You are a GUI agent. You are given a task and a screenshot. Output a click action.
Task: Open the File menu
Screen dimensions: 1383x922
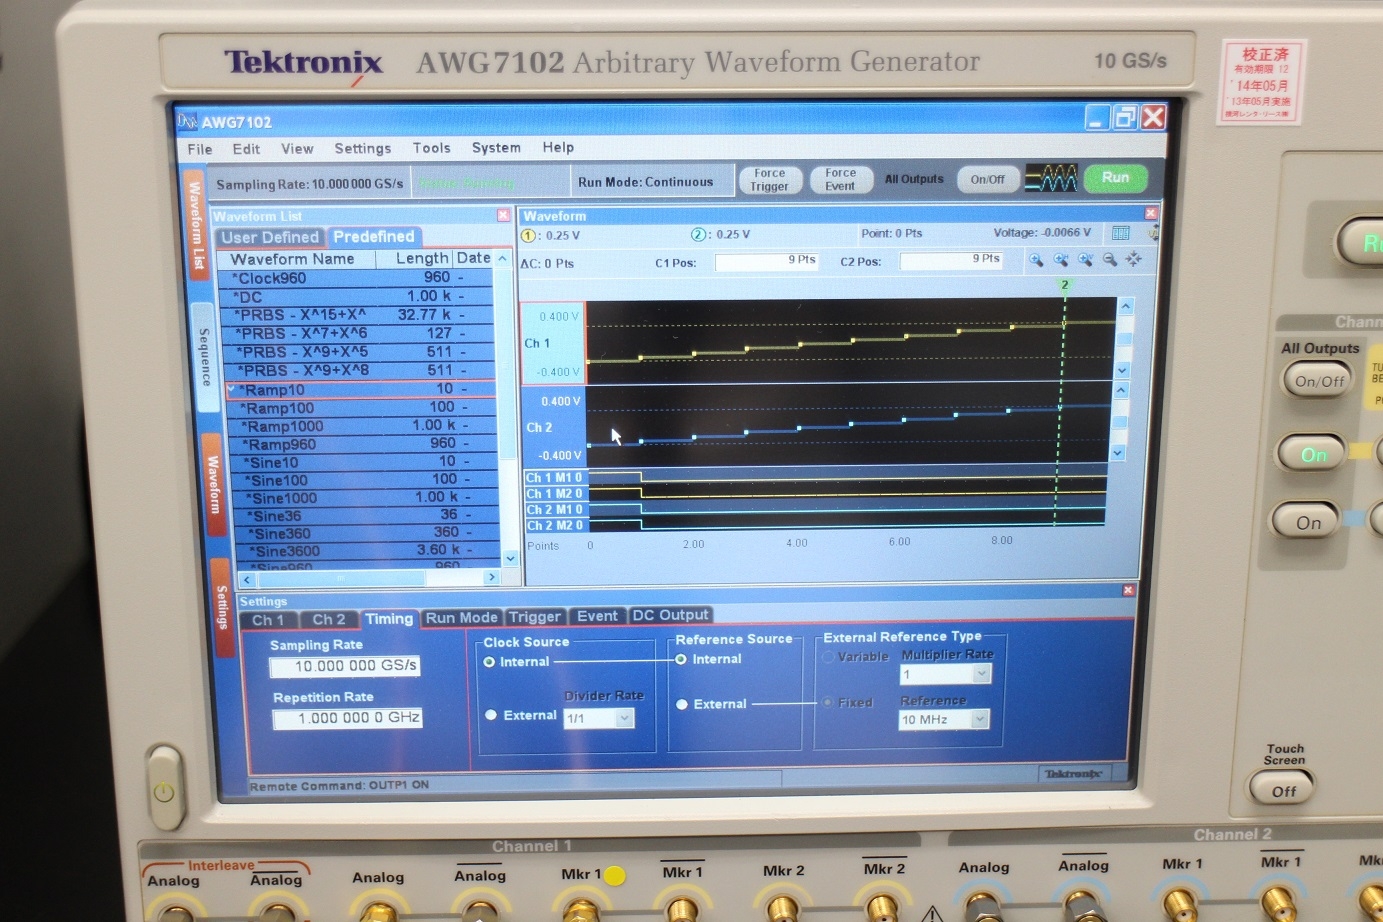click(x=200, y=149)
